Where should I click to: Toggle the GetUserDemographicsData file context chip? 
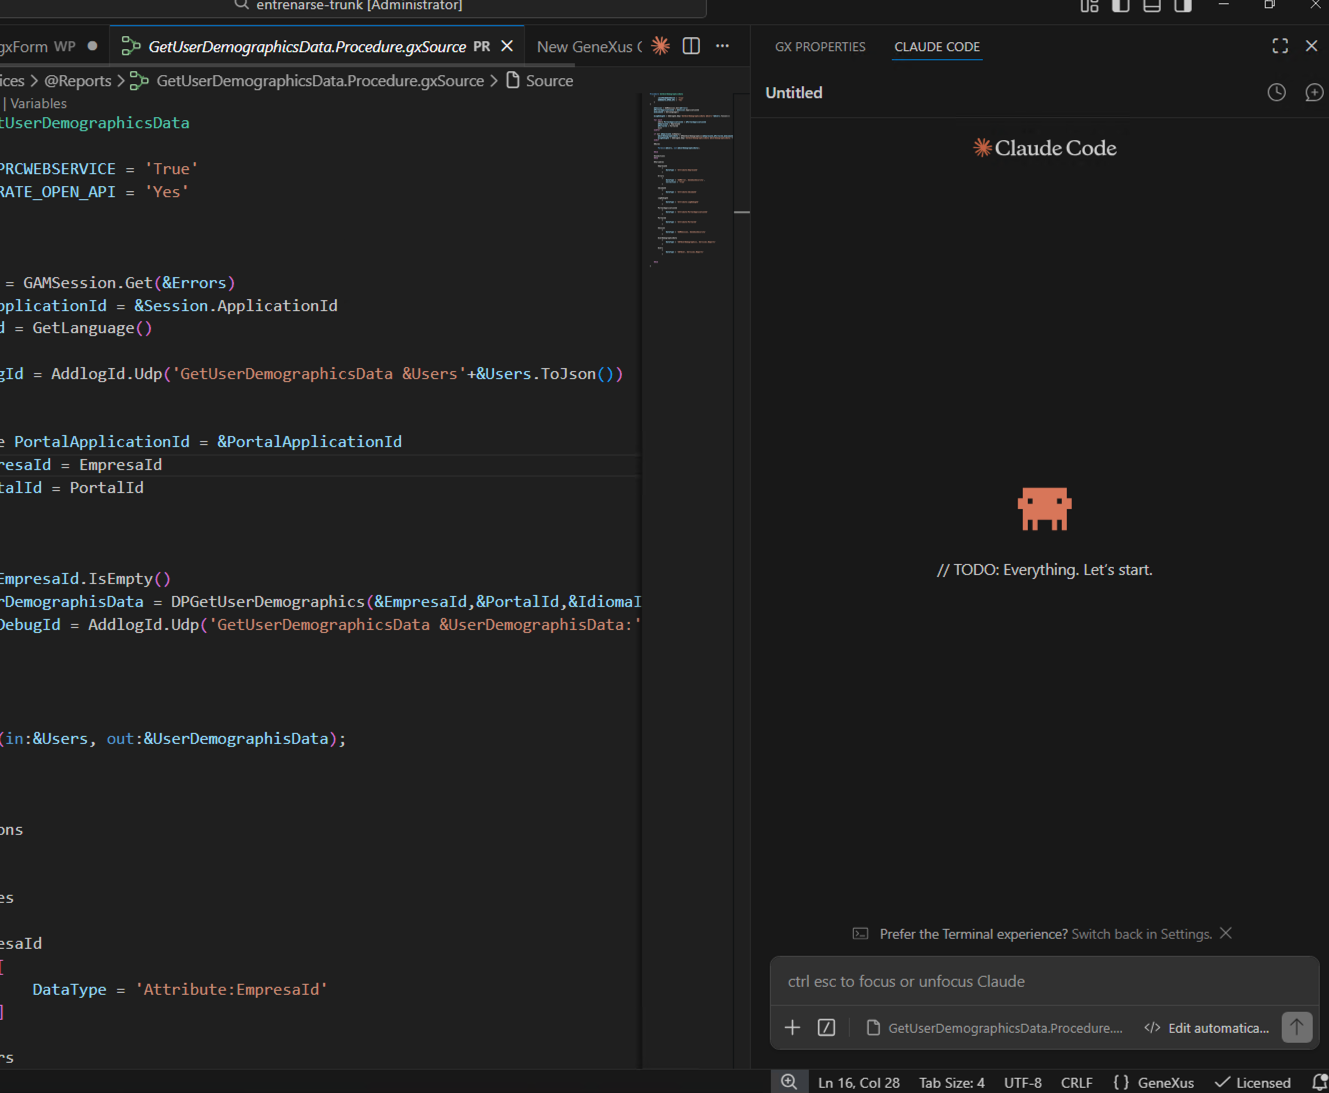pos(995,1028)
